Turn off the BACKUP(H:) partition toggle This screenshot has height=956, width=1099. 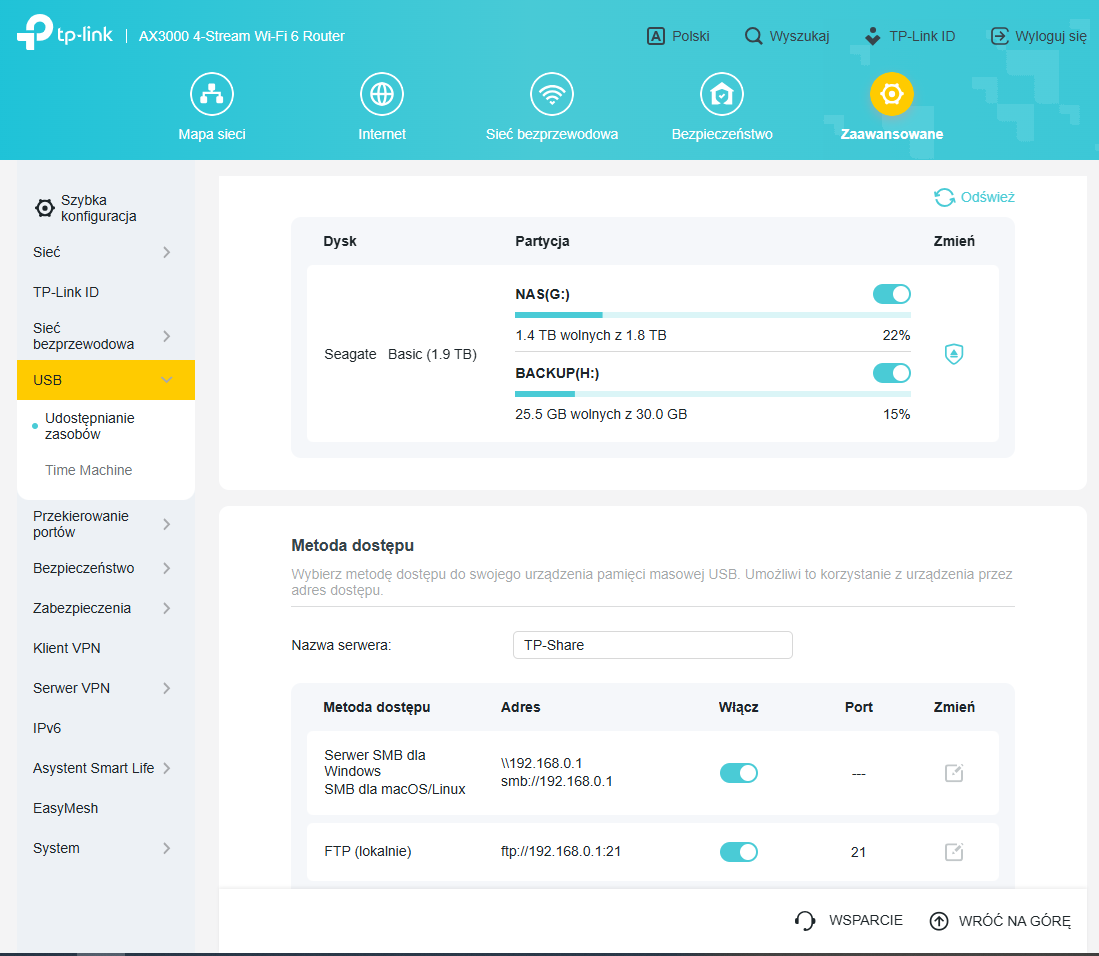point(891,373)
